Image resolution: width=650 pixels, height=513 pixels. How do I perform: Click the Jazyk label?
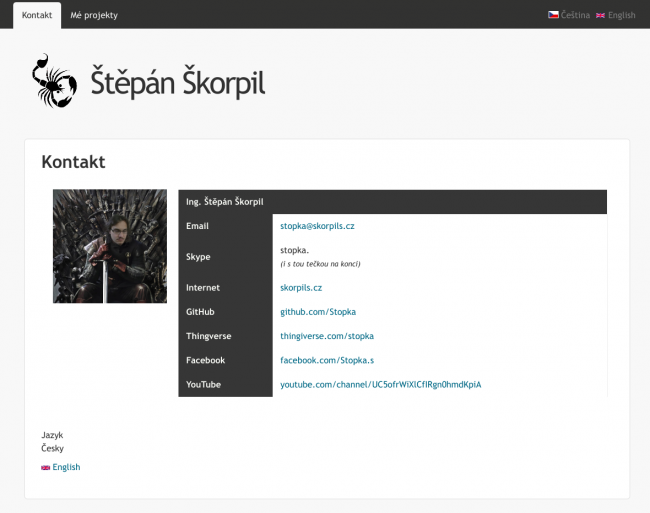(x=52, y=435)
